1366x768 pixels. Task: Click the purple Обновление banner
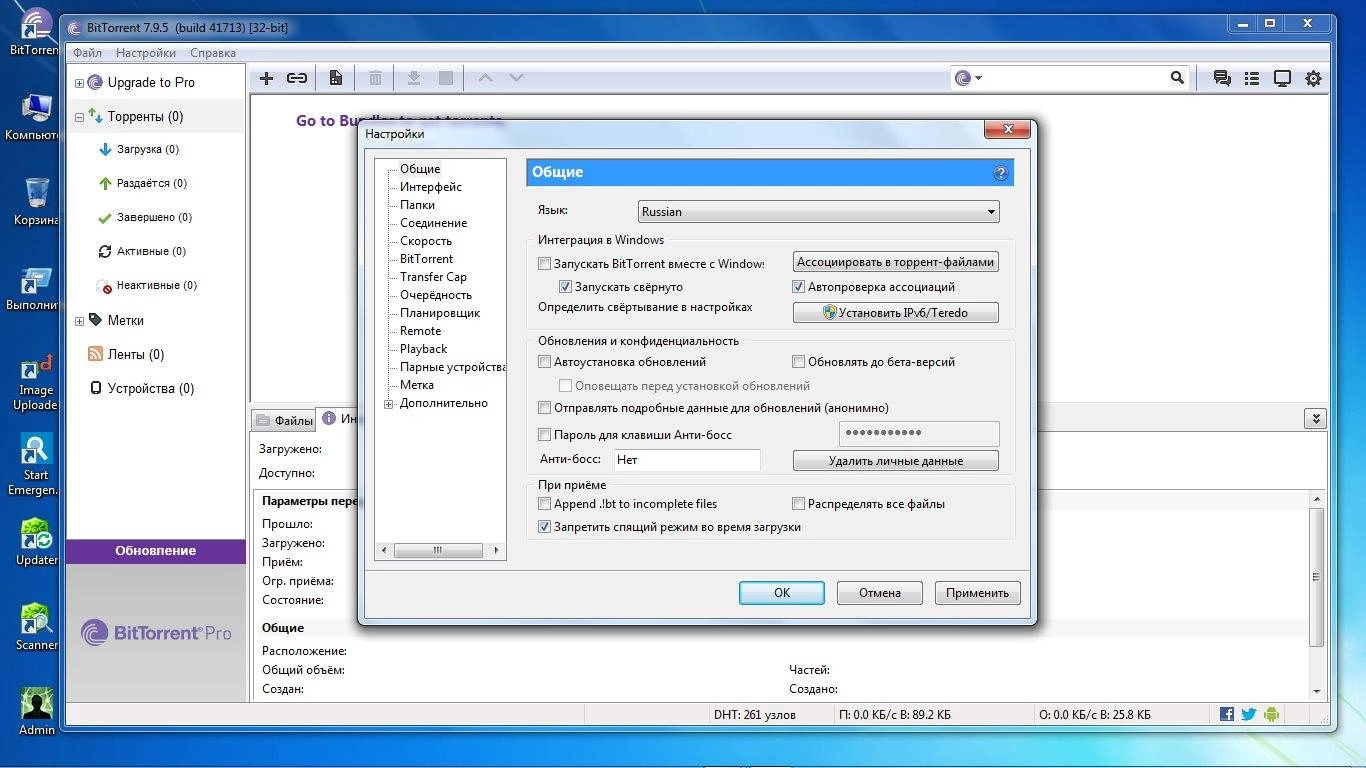coord(156,551)
